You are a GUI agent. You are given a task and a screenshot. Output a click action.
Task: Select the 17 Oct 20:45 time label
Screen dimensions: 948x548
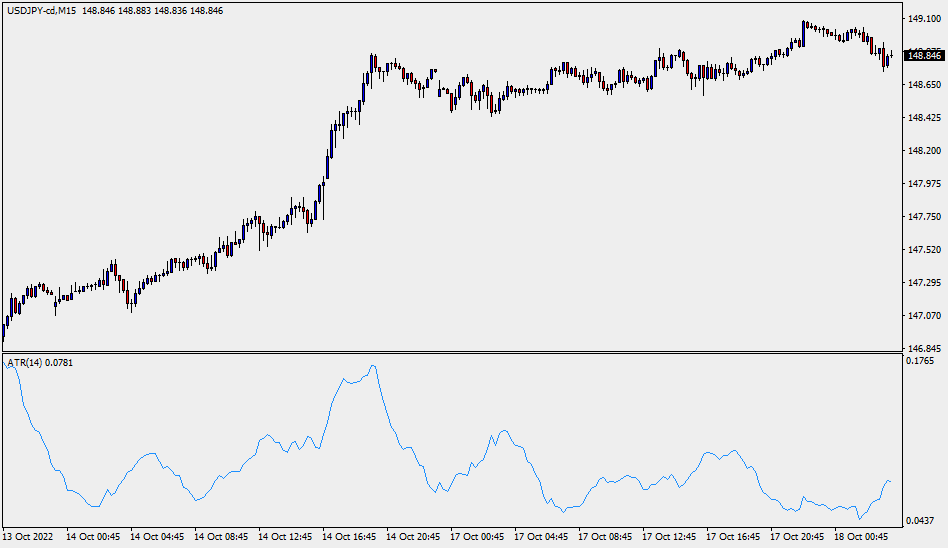click(798, 537)
